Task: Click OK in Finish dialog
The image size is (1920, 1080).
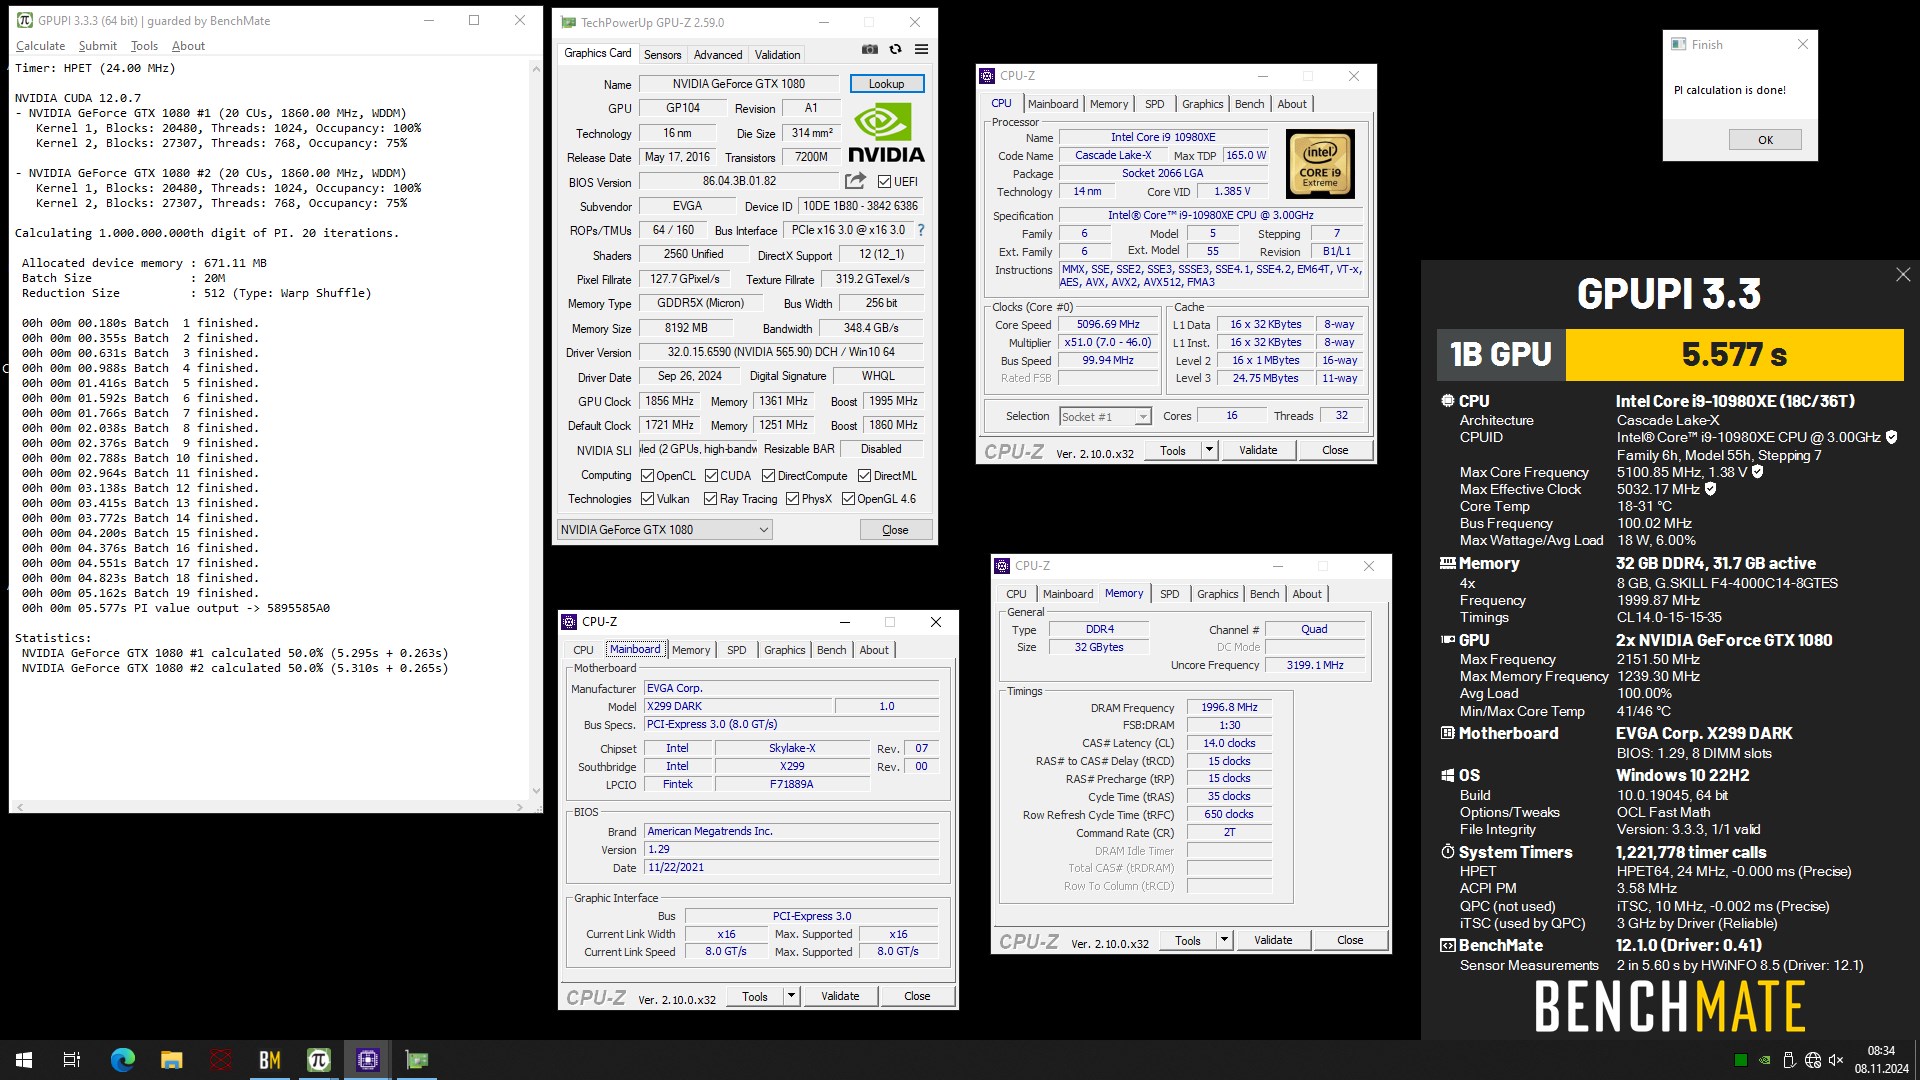Action: (x=1765, y=140)
